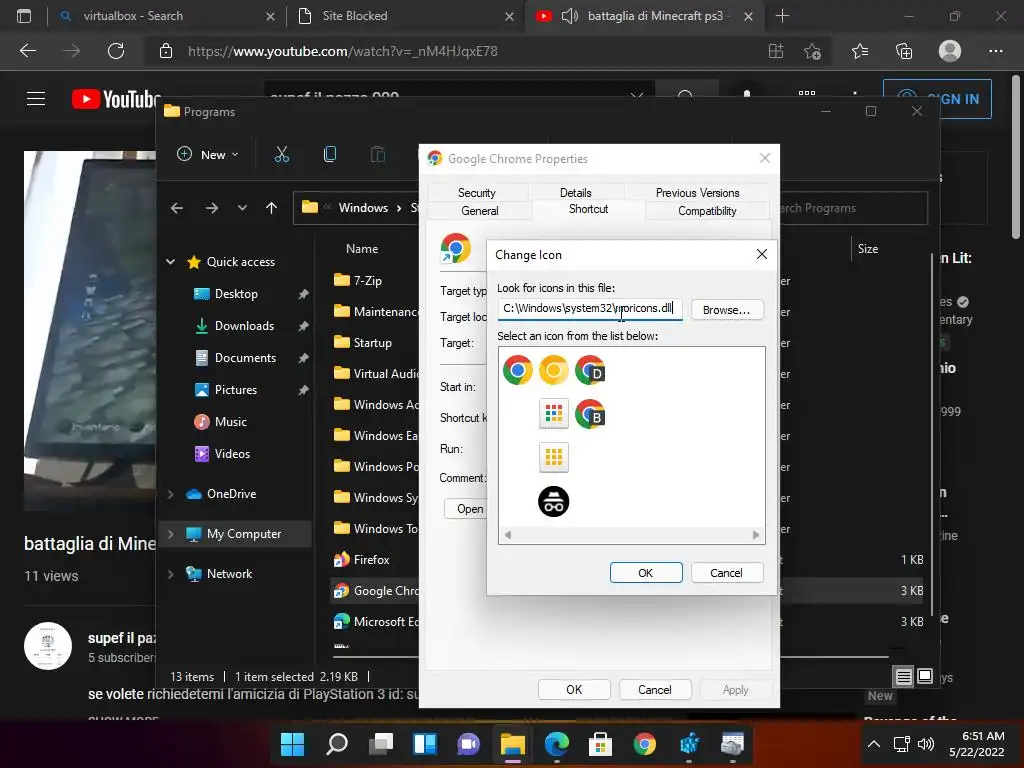Click the Cut scissors icon in Programs toolbar
The height and width of the screenshot is (768, 1024).
pyautogui.click(x=281, y=154)
